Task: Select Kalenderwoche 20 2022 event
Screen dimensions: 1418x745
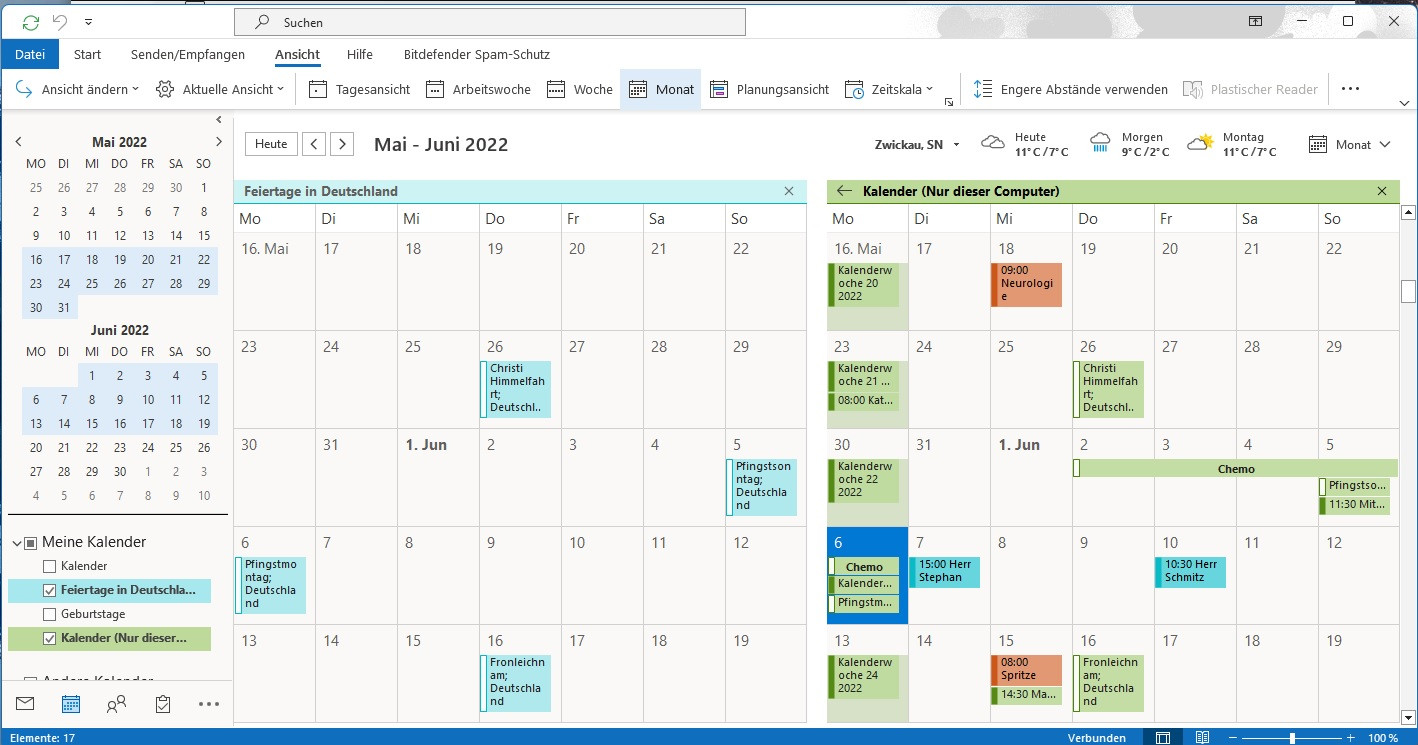Action: point(863,284)
